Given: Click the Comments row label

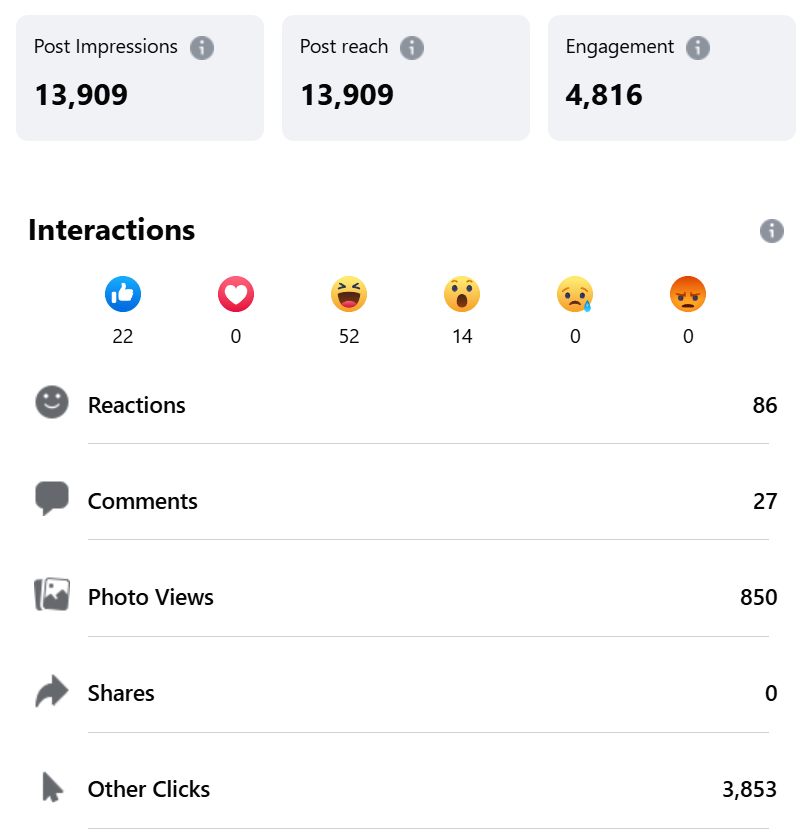Looking at the screenshot, I should point(143,501).
